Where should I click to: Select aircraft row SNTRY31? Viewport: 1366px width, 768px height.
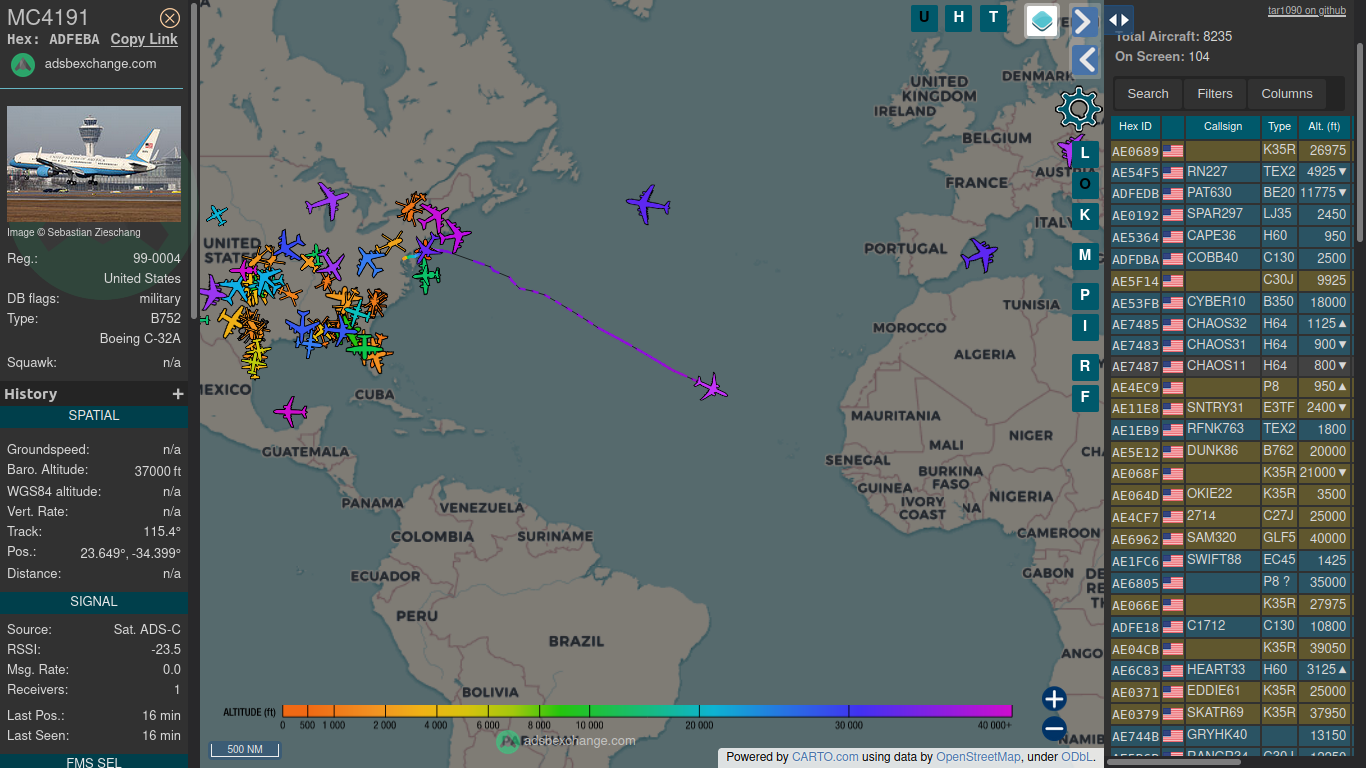point(1231,408)
